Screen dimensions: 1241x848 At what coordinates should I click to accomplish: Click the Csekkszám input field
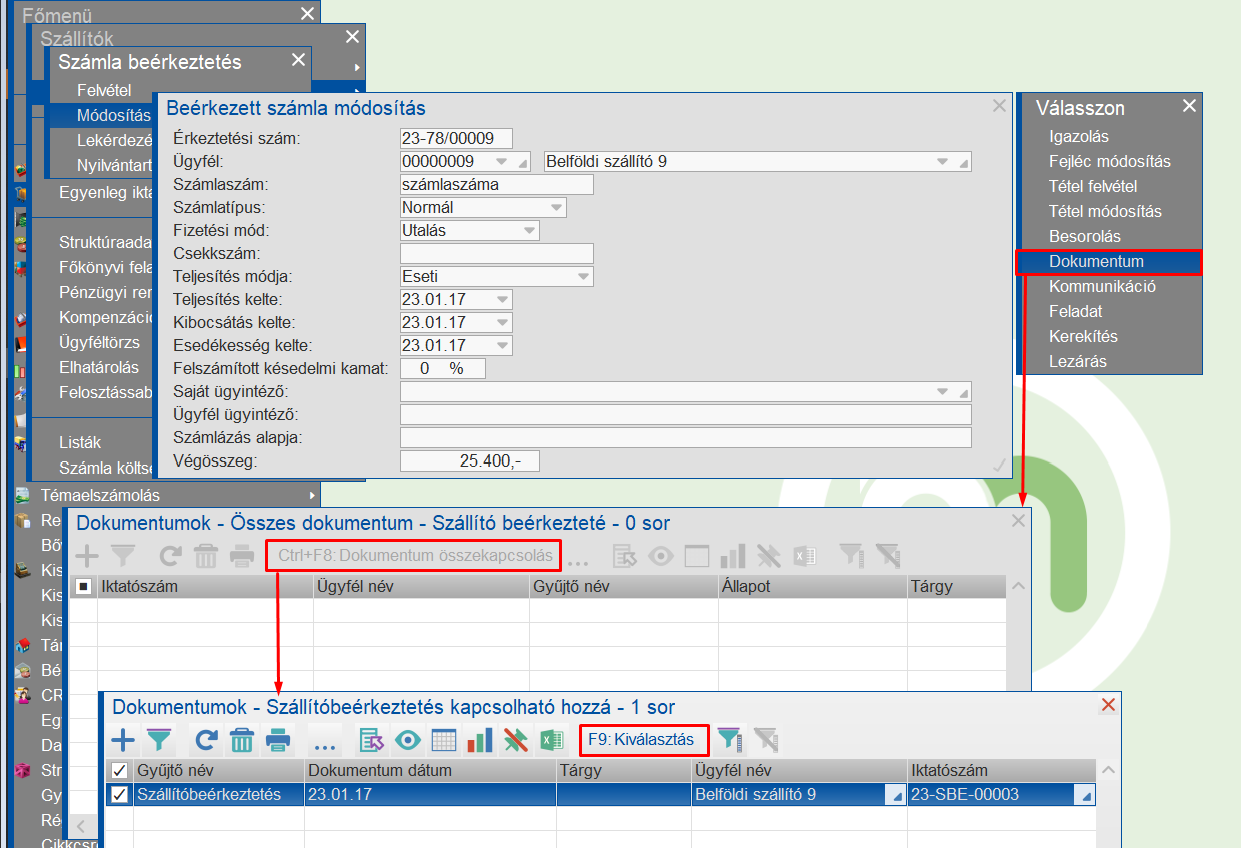coord(496,254)
